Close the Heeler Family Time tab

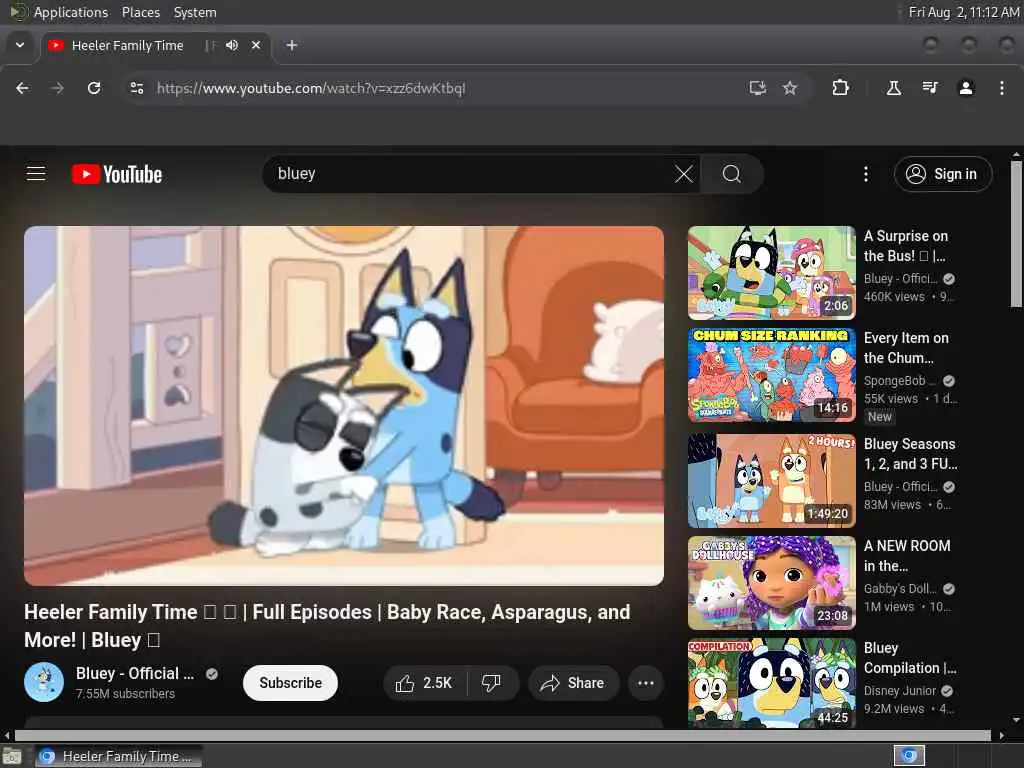[x=256, y=45]
